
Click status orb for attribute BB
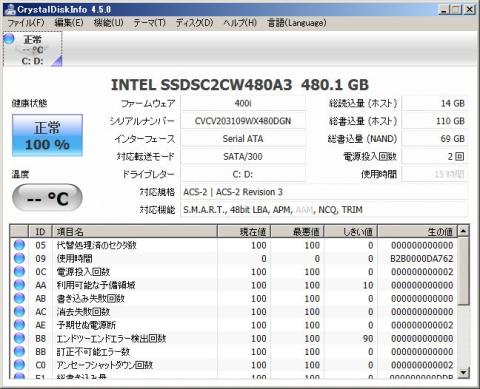(x=19, y=352)
